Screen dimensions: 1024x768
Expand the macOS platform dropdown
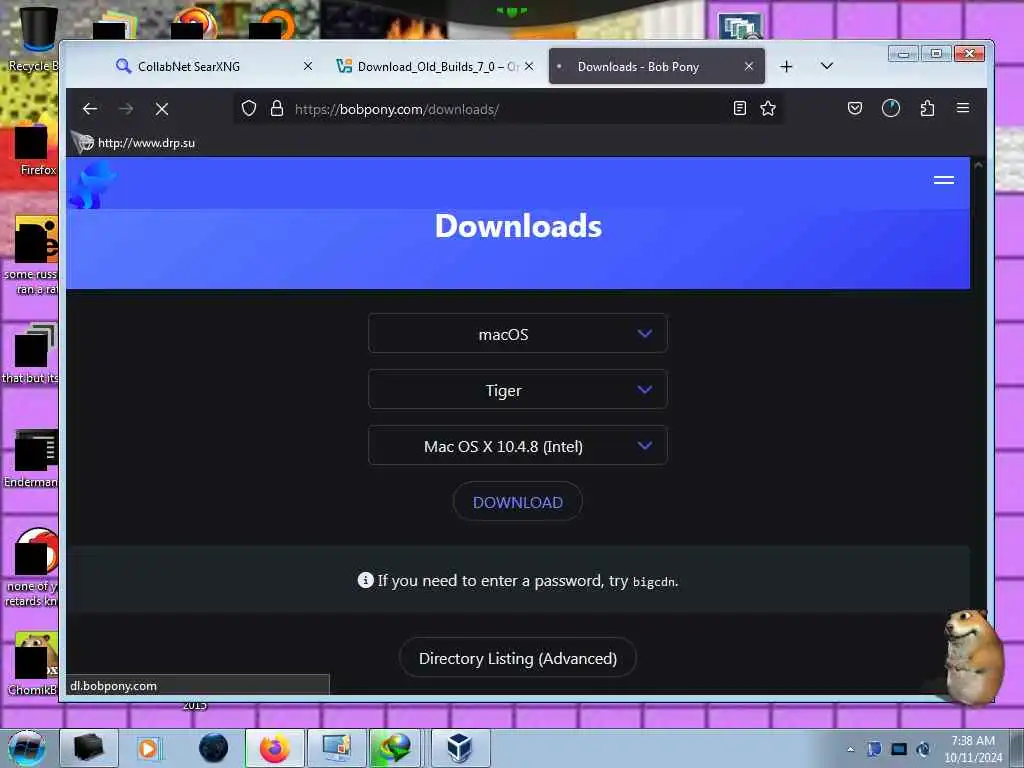pyautogui.click(x=517, y=334)
